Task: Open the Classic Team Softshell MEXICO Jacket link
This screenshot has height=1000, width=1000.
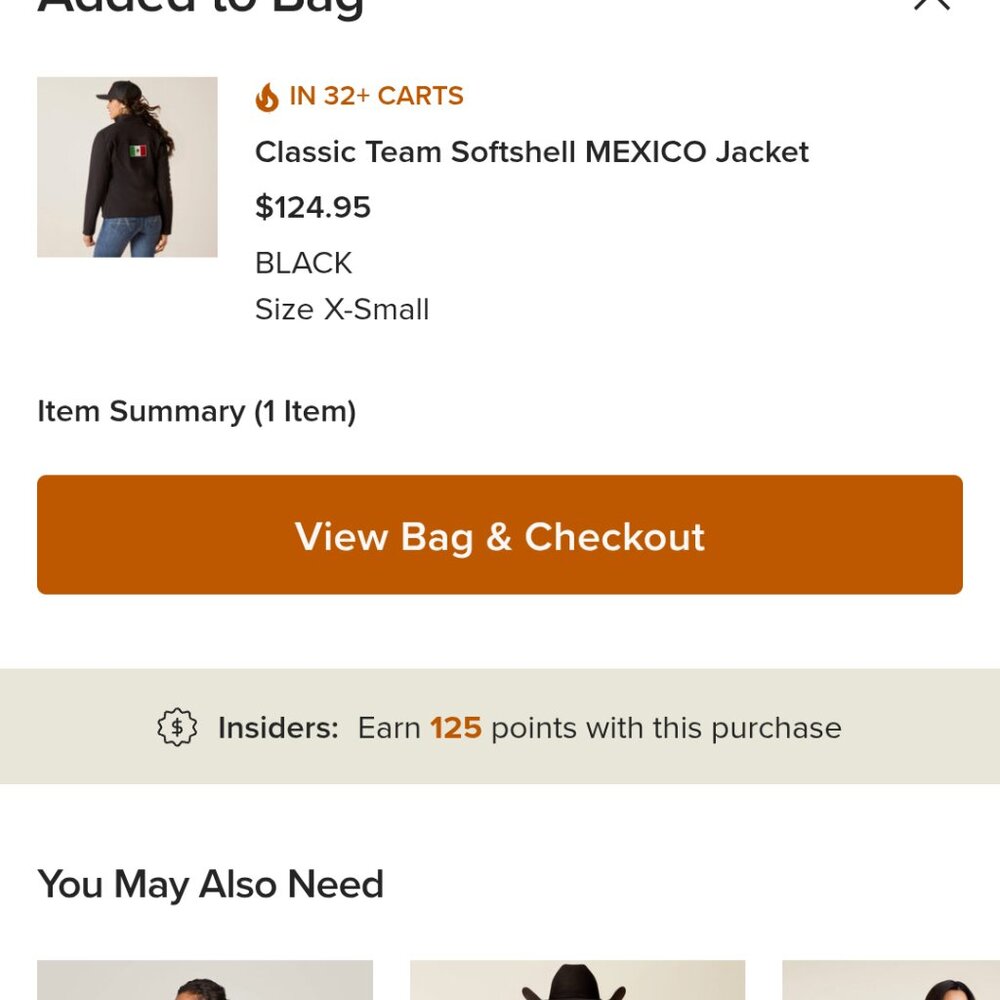Action: pyautogui.click(x=532, y=152)
